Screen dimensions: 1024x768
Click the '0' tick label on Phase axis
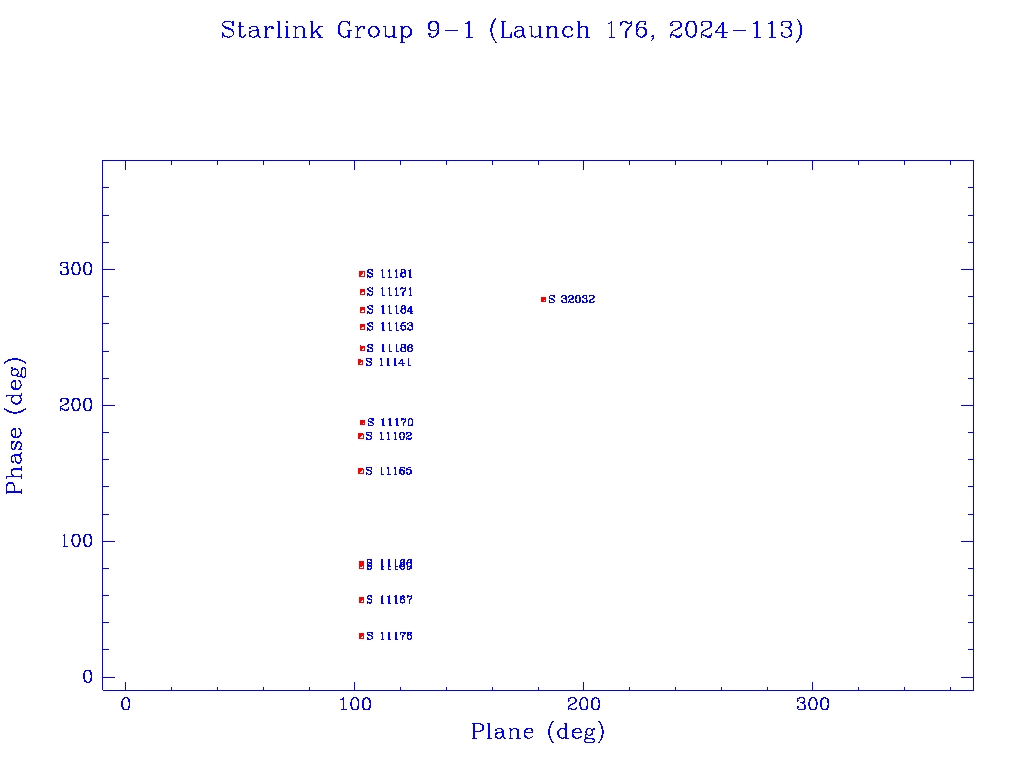coord(88,677)
